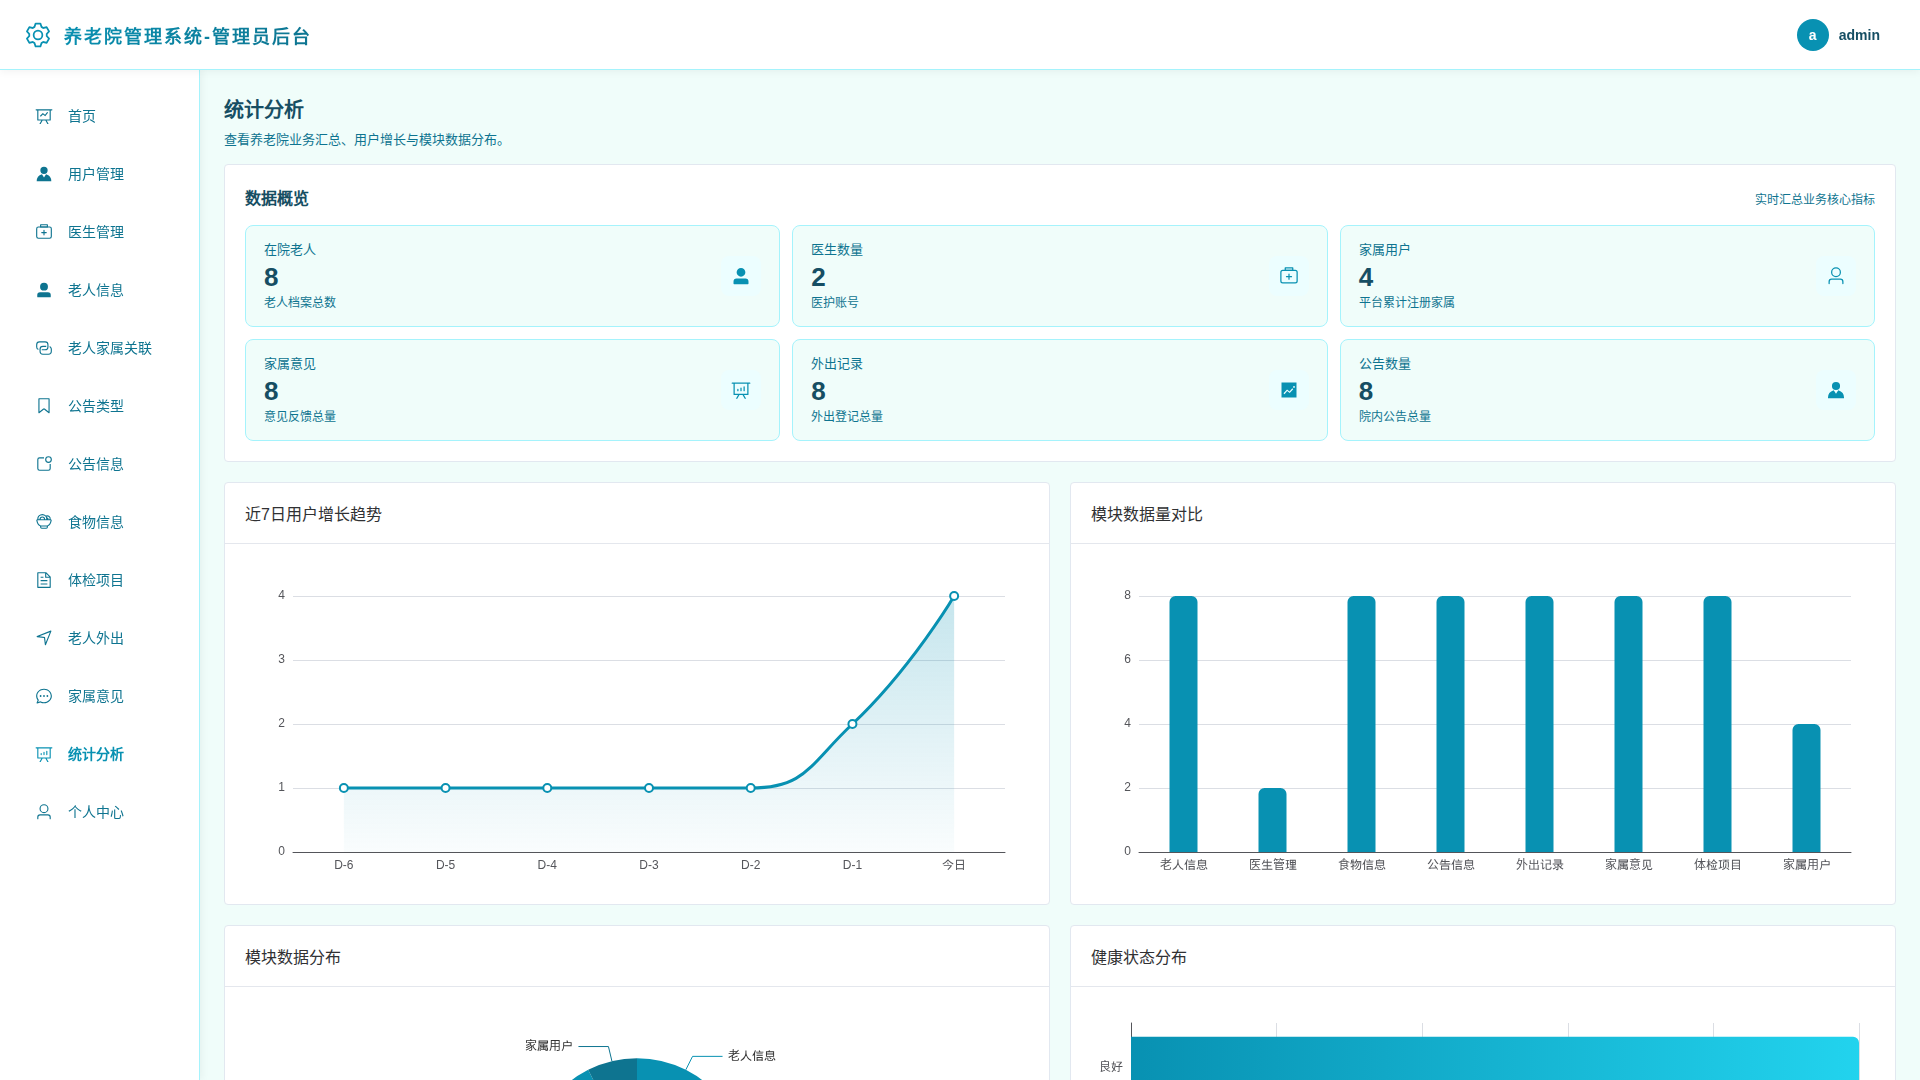Click the 体检项目 document icon
The image size is (1920, 1080).
(44, 580)
